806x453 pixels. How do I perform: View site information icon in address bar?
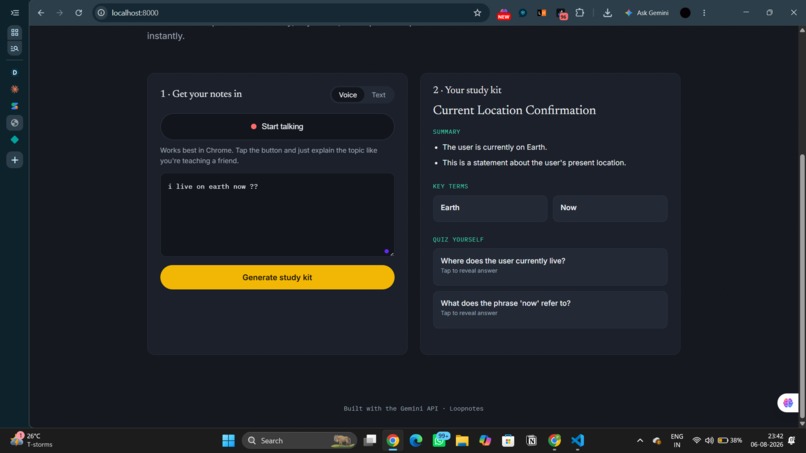[101, 13]
